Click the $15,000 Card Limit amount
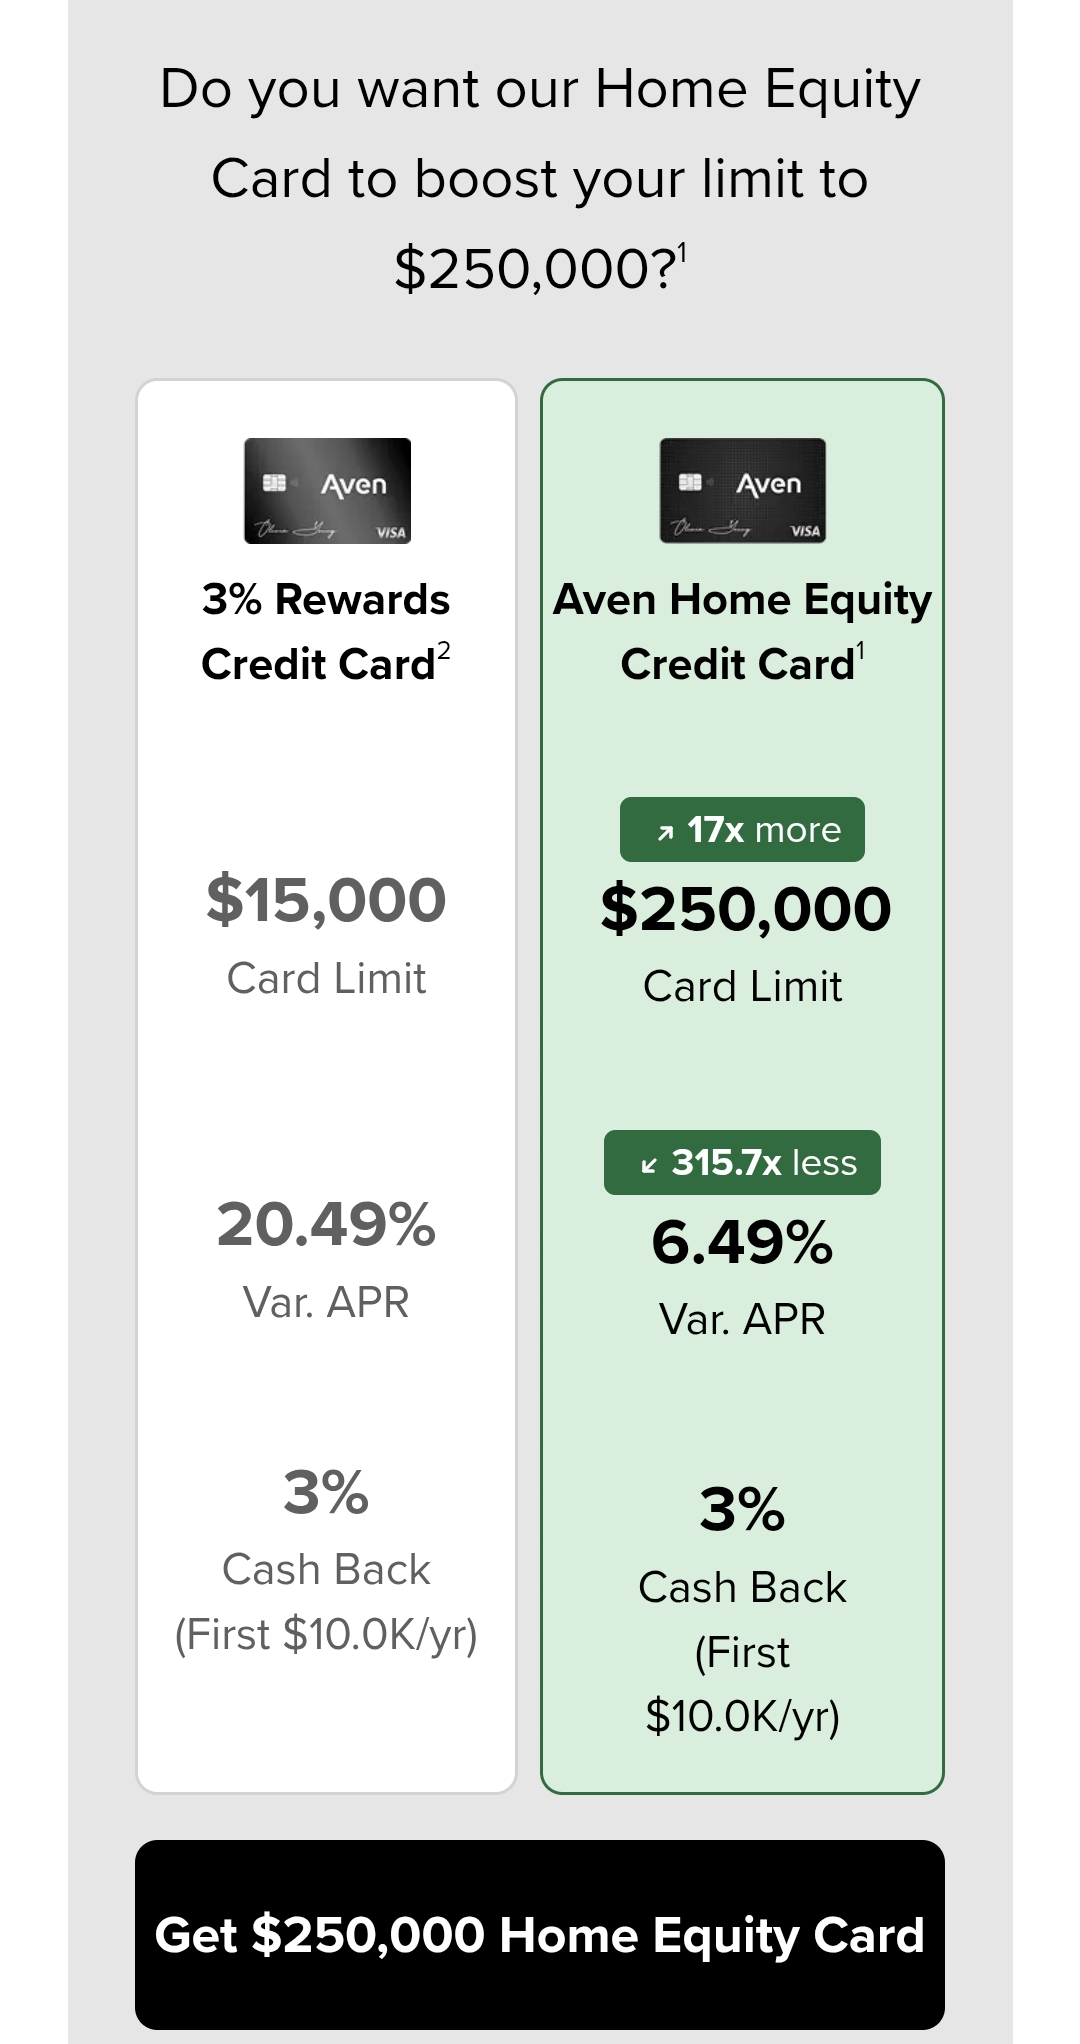Image resolution: width=1080 pixels, height=2044 pixels. pos(326,899)
